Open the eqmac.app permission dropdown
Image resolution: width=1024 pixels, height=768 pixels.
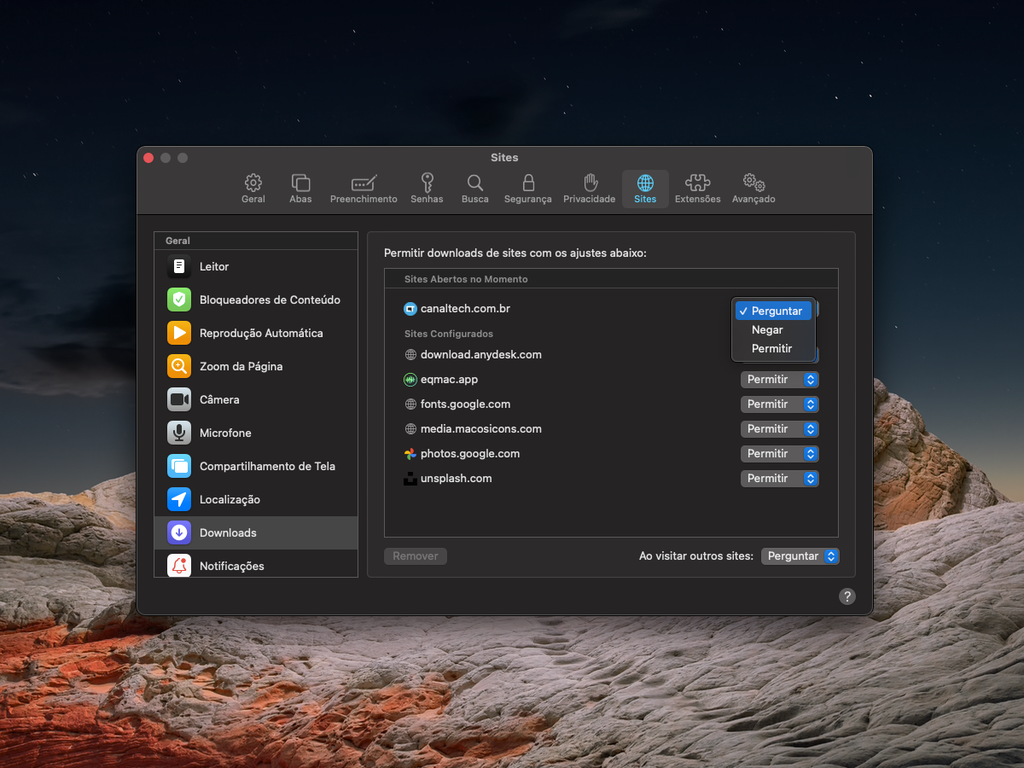tap(779, 379)
